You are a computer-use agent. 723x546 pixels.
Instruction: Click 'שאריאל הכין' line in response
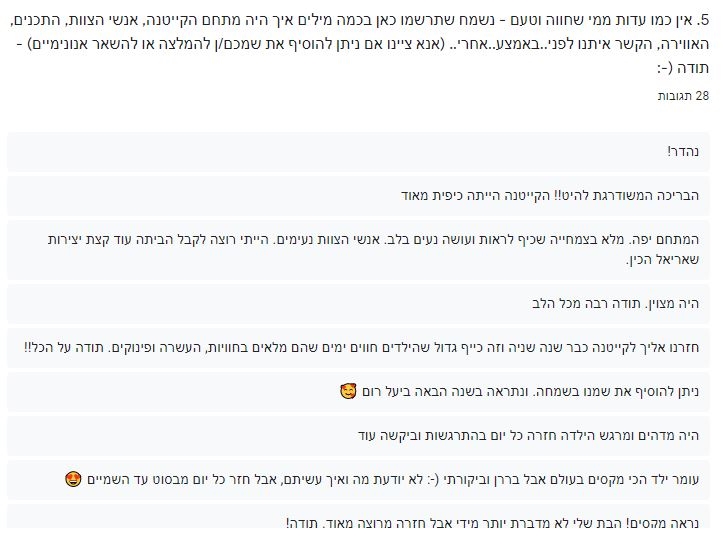(x=663, y=260)
